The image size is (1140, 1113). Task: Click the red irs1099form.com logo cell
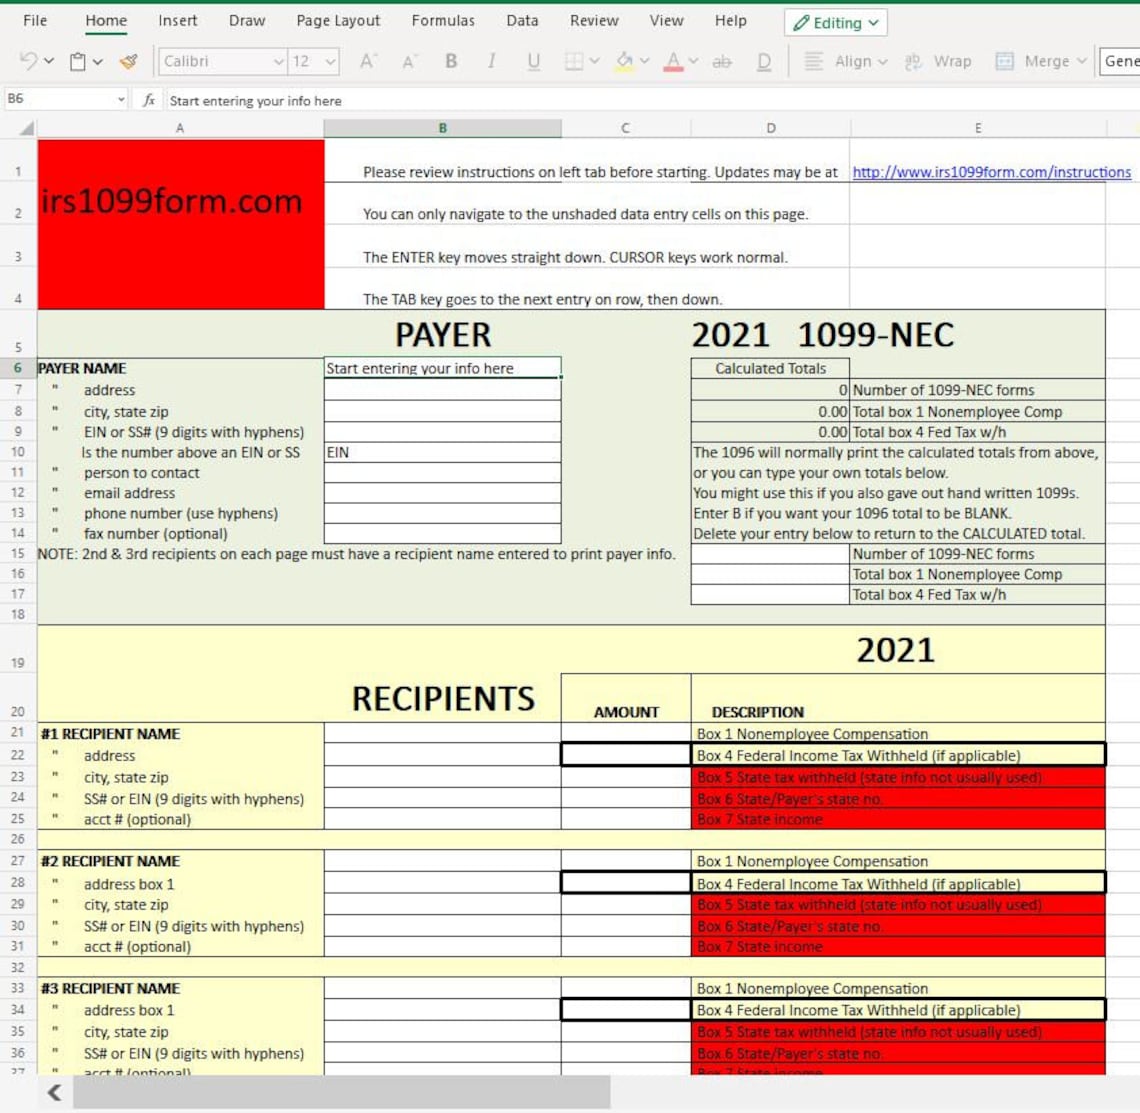pos(181,224)
